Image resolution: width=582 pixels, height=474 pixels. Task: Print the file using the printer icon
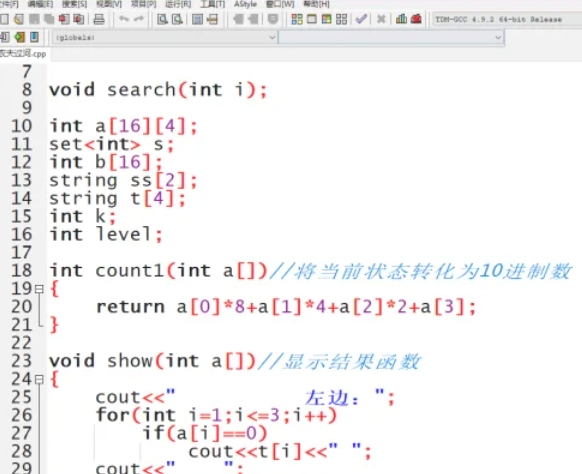(x=99, y=19)
